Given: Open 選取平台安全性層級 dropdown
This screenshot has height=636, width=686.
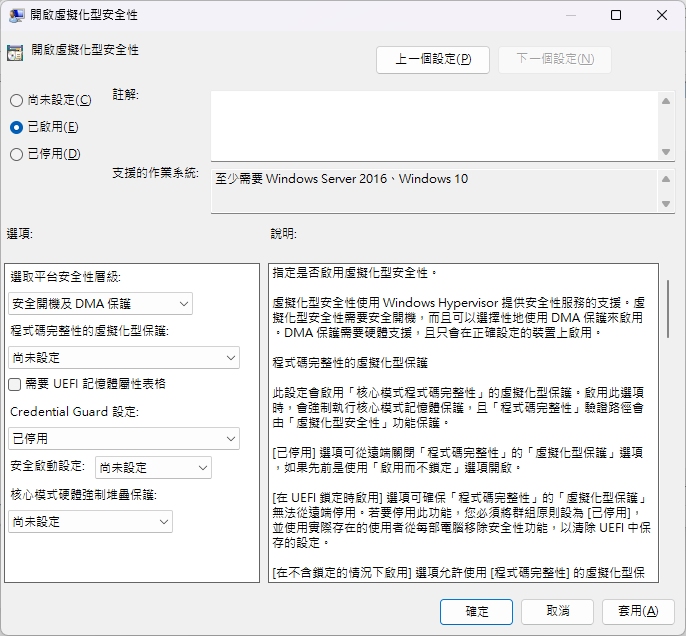Looking at the screenshot, I should pyautogui.click(x=100, y=304).
